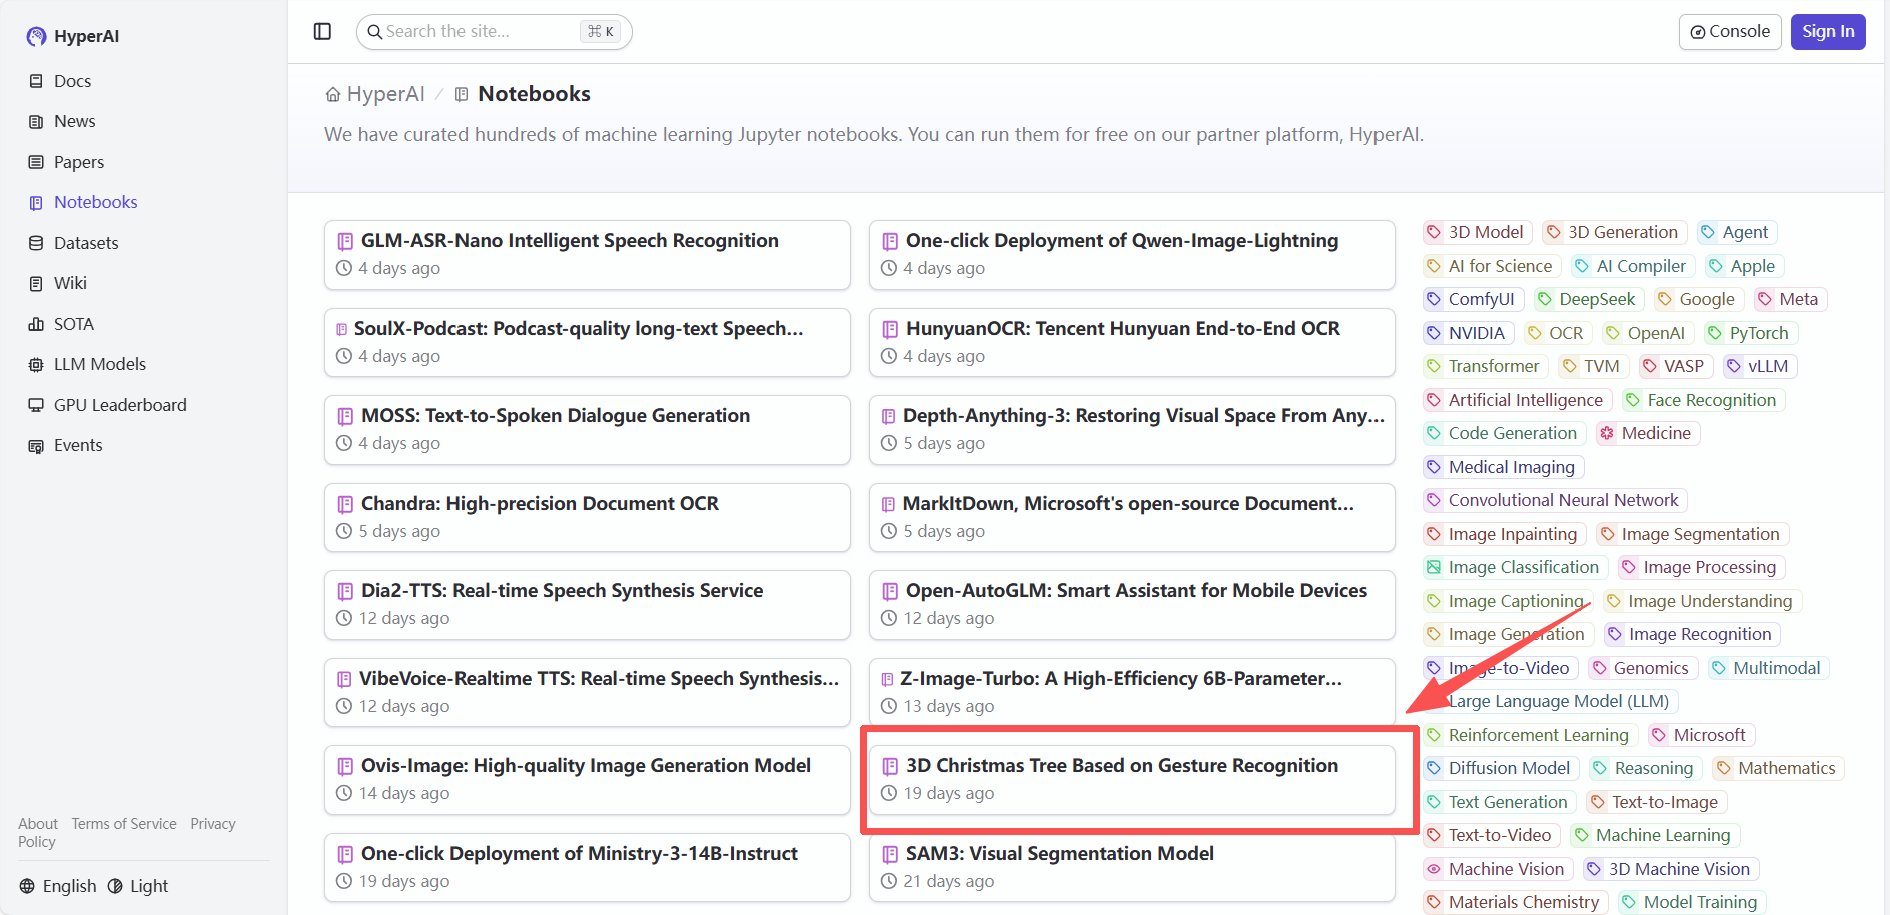Viewport: 1890px width, 915px height.
Task: Toggle the sidebar panel icon
Action: pos(322,32)
